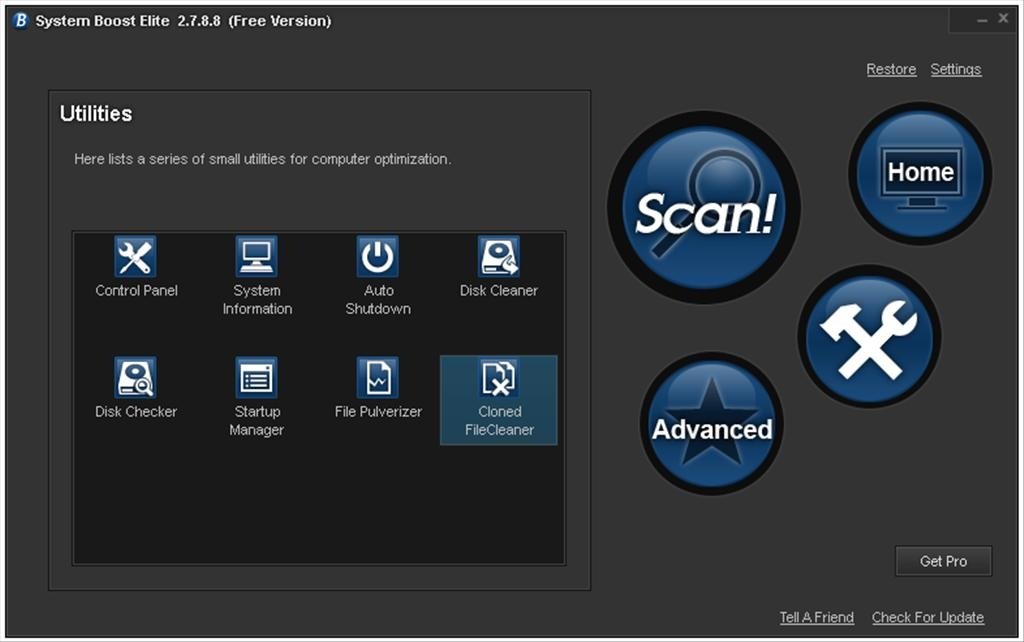Open the Auto Shutdown utility
Image resolution: width=1024 pixels, height=642 pixels.
(377, 276)
